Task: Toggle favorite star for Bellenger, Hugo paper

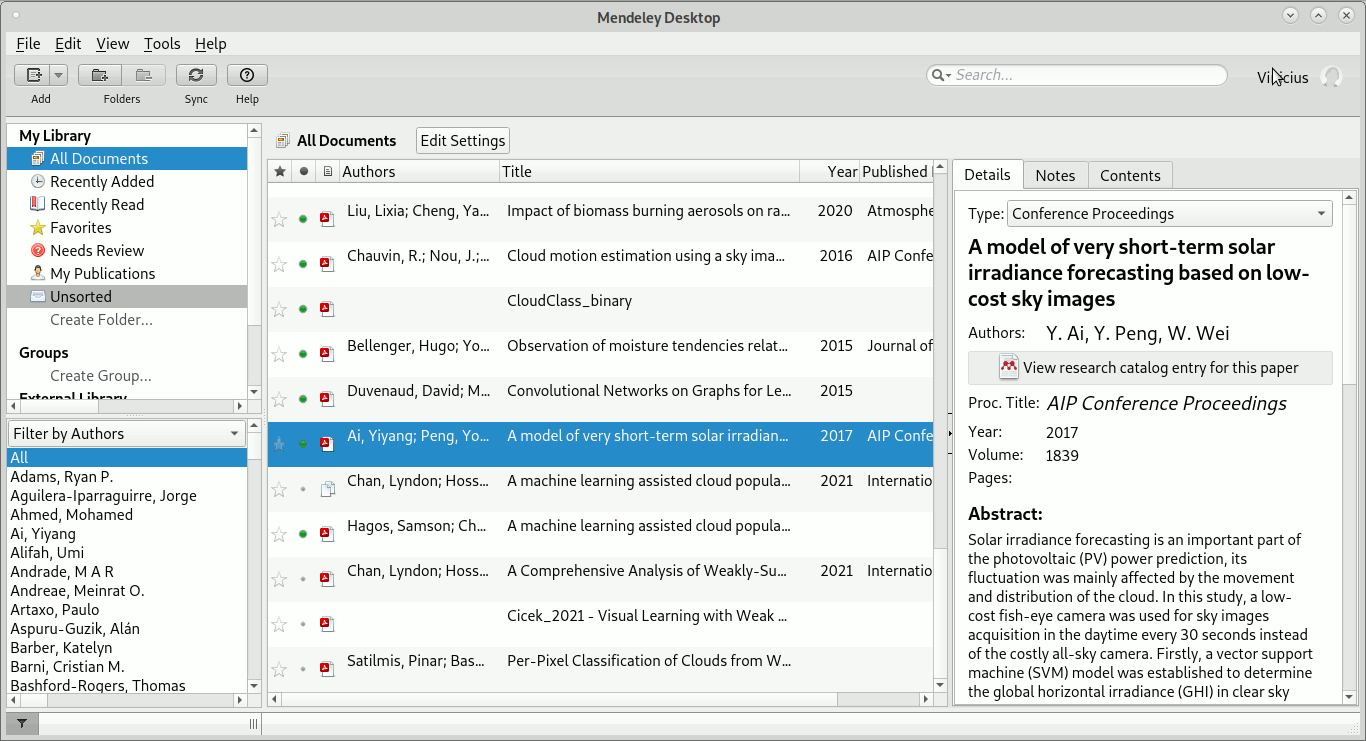Action: click(279, 354)
